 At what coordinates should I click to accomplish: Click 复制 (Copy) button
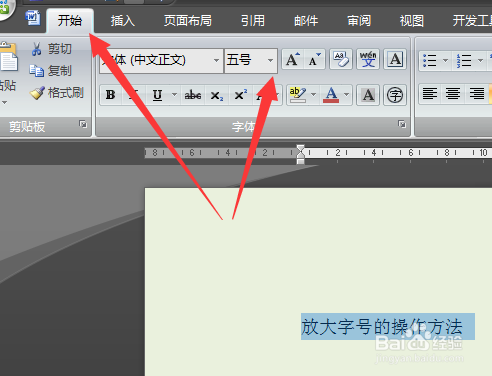tap(51, 71)
